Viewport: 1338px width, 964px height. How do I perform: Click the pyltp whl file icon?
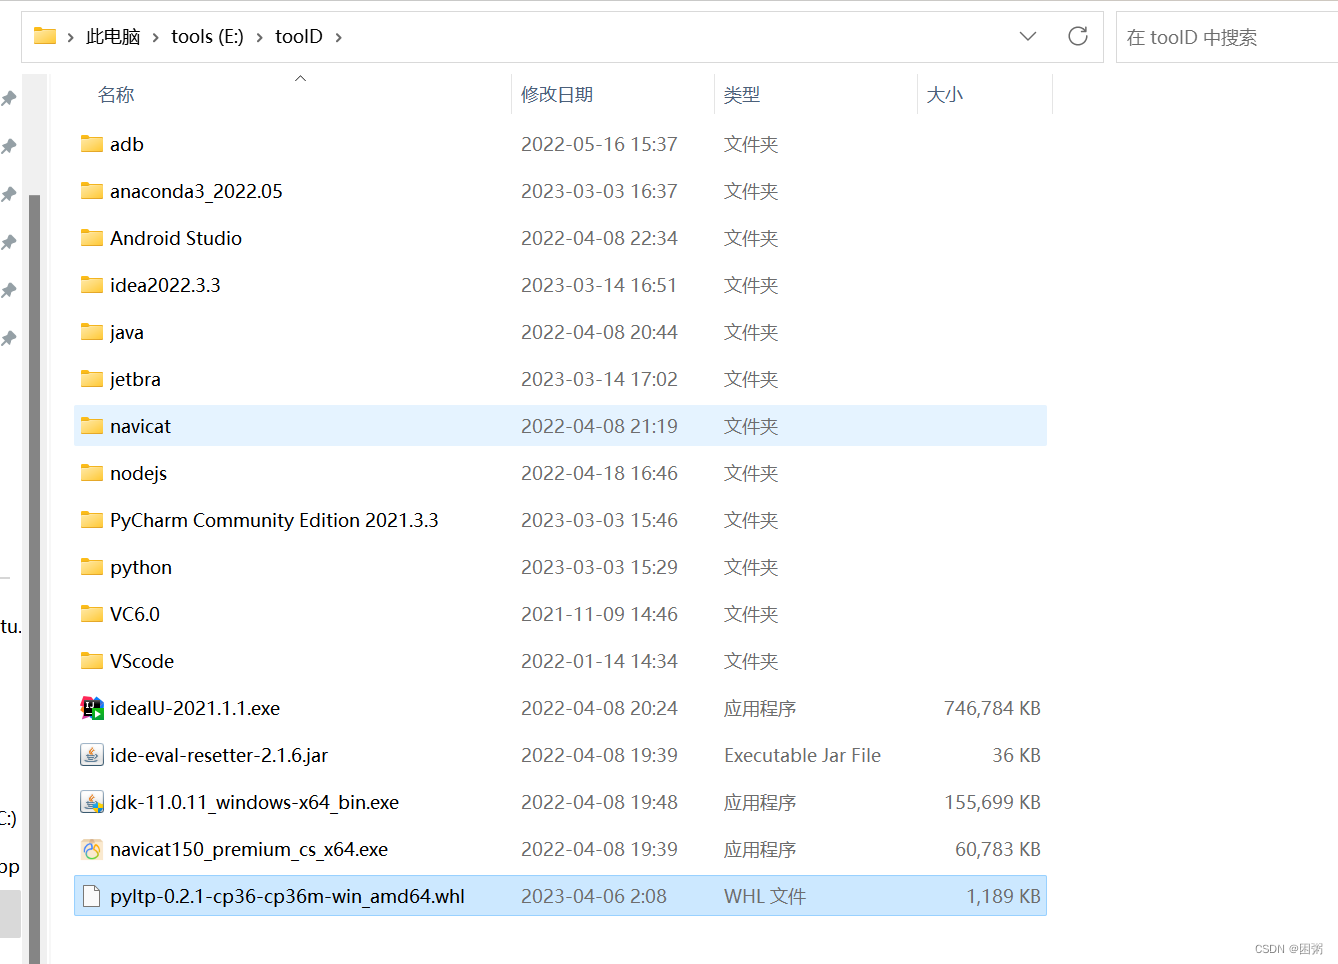coord(92,896)
